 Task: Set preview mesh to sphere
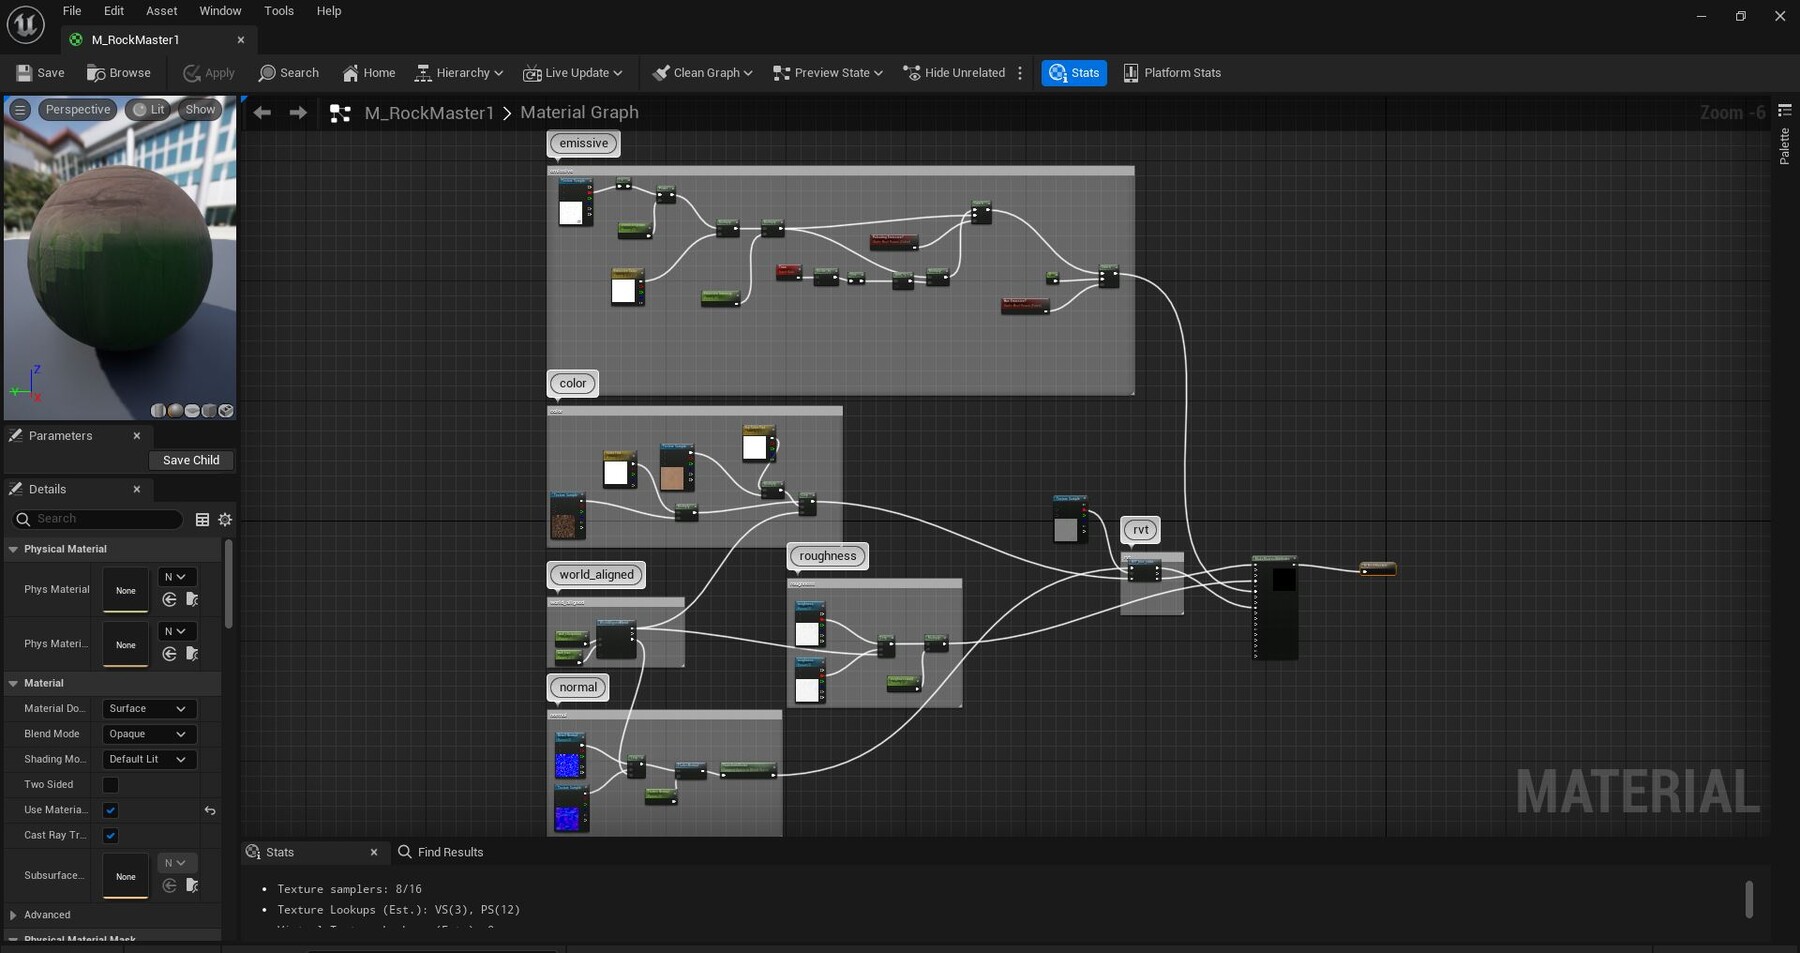click(x=175, y=411)
